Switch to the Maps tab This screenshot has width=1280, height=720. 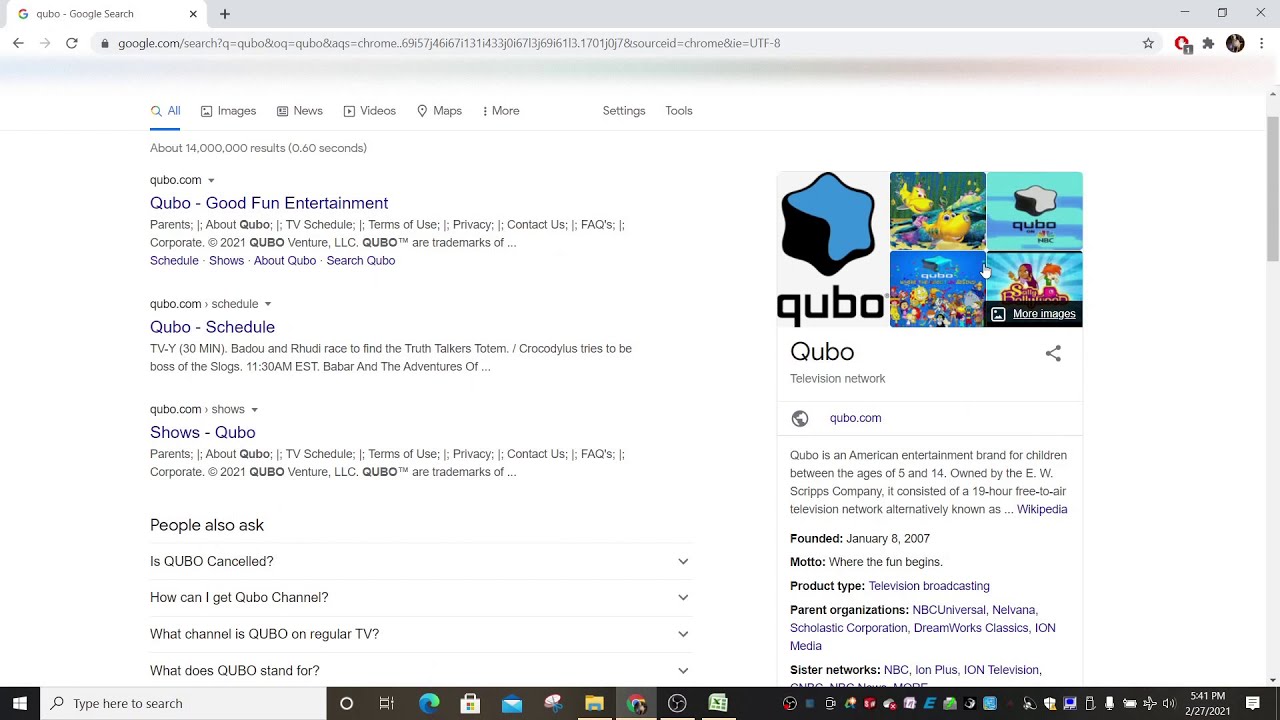point(439,111)
